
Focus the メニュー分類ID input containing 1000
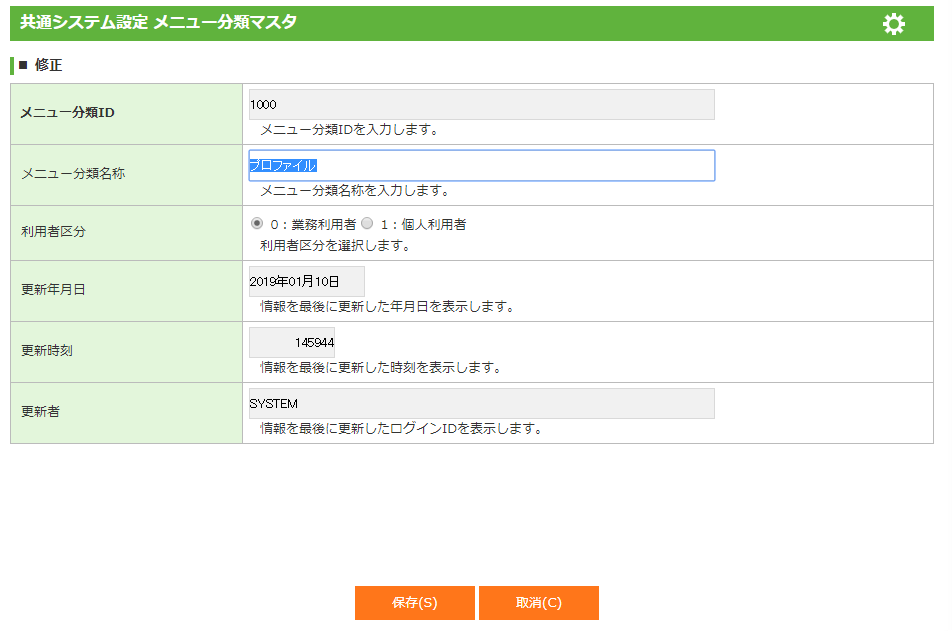(x=481, y=105)
